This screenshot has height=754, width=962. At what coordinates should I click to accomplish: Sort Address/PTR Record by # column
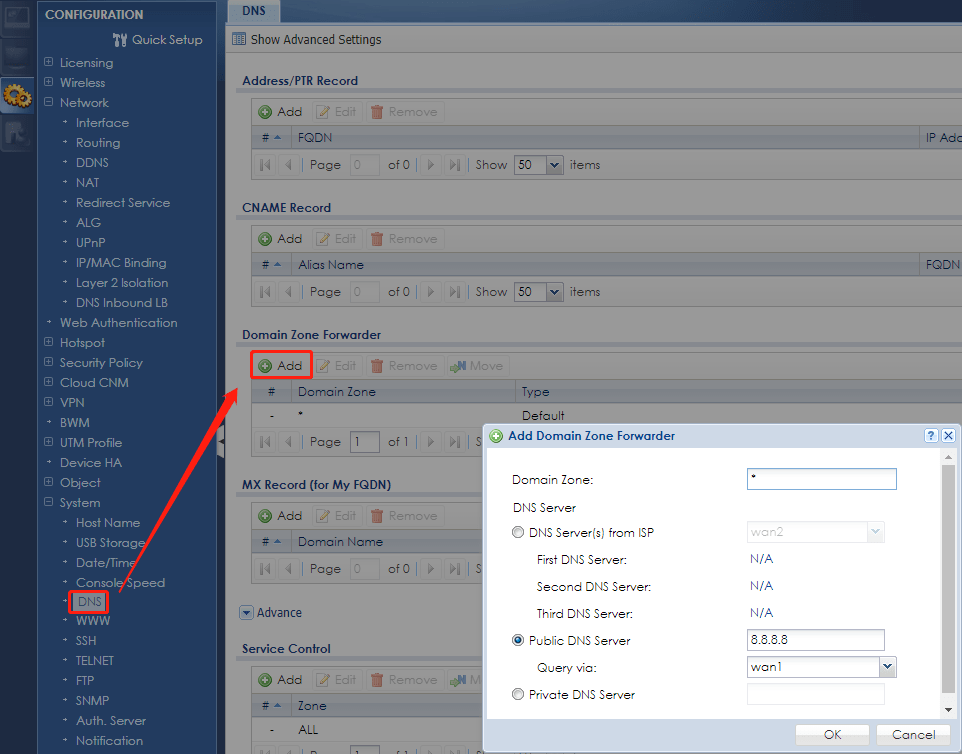click(271, 138)
